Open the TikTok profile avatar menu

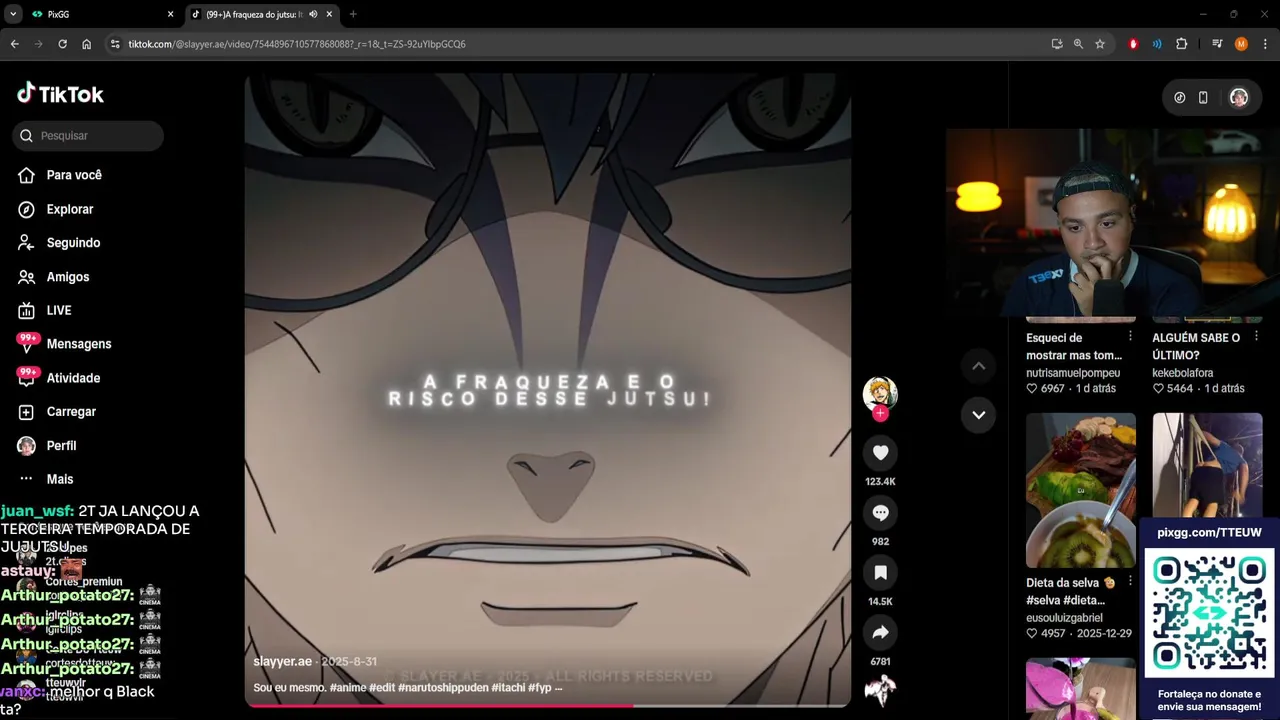[x=1239, y=98]
